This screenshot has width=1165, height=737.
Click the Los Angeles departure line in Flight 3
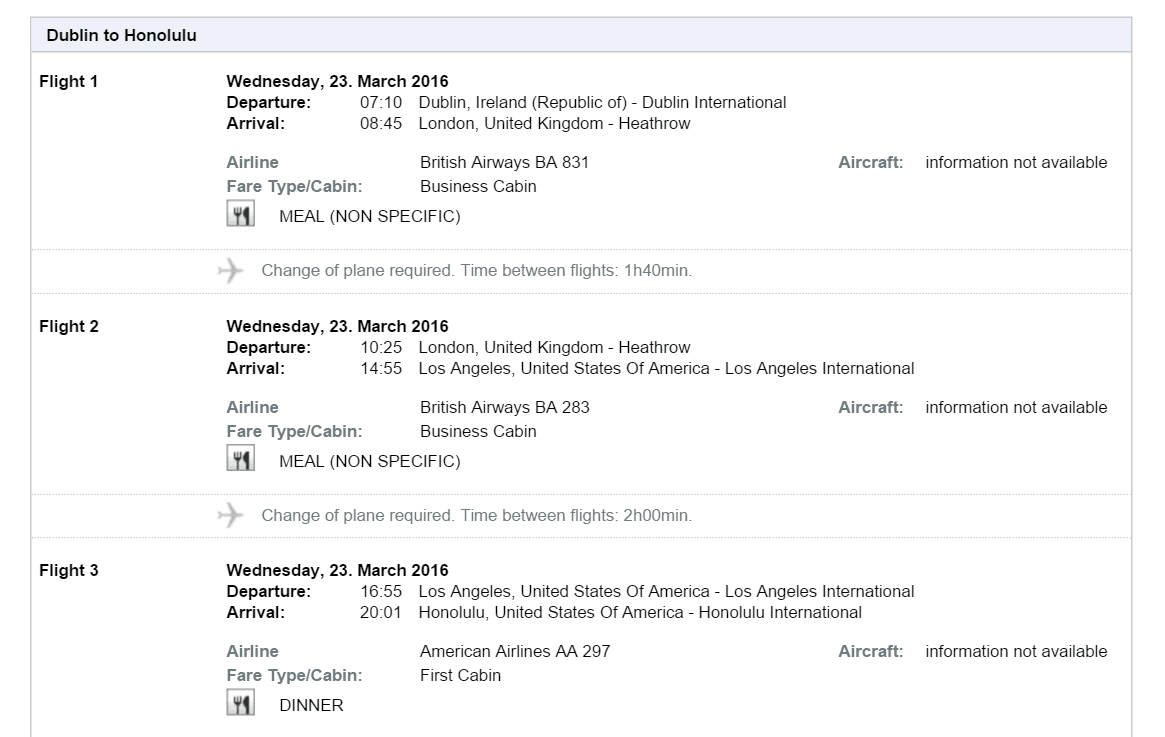coord(666,592)
